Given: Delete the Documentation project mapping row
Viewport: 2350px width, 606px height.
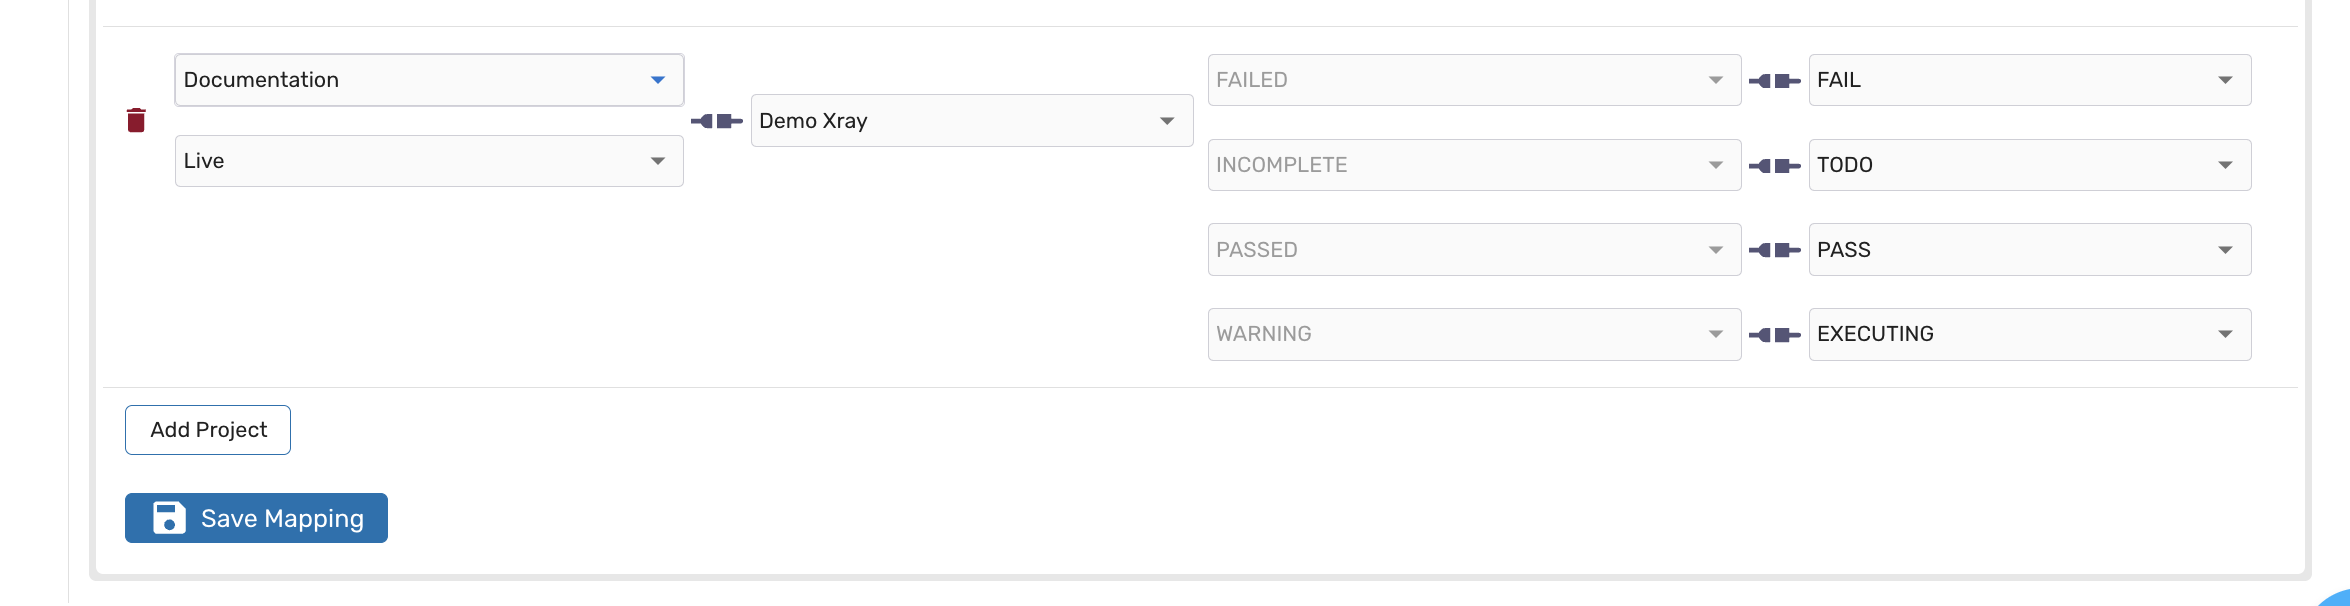Looking at the screenshot, I should tap(136, 120).
